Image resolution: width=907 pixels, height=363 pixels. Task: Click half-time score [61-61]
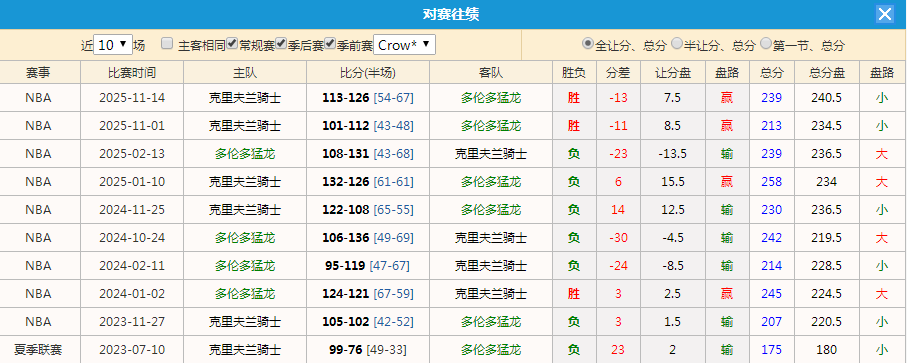click(393, 182)
